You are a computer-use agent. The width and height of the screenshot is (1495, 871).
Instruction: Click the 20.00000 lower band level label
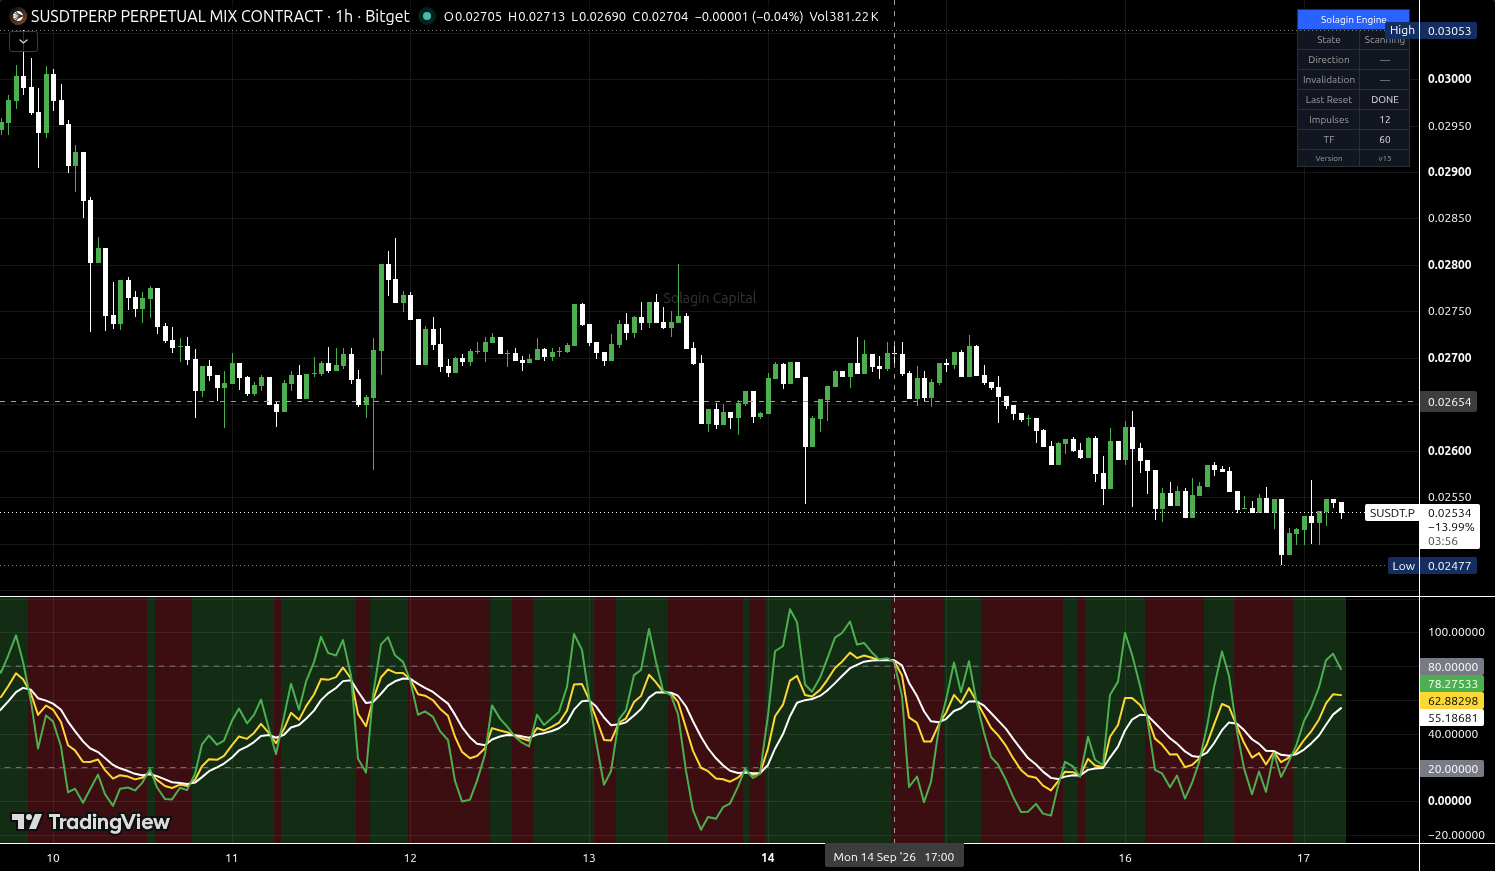(1452, 769)
